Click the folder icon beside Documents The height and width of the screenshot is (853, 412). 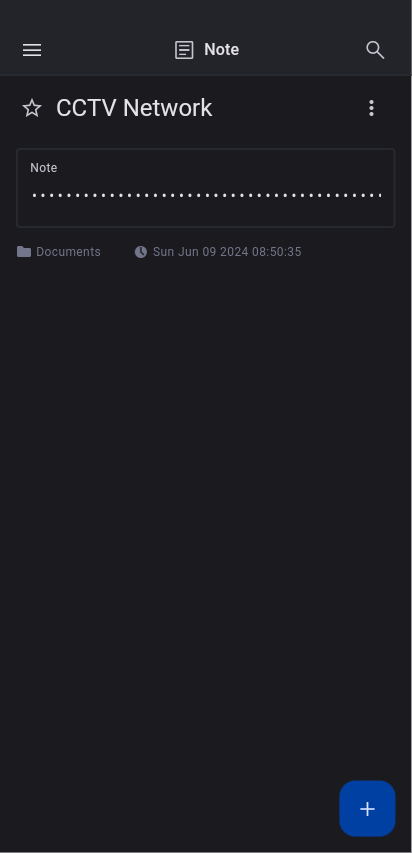pyautogui.click(x=24, y=251)
